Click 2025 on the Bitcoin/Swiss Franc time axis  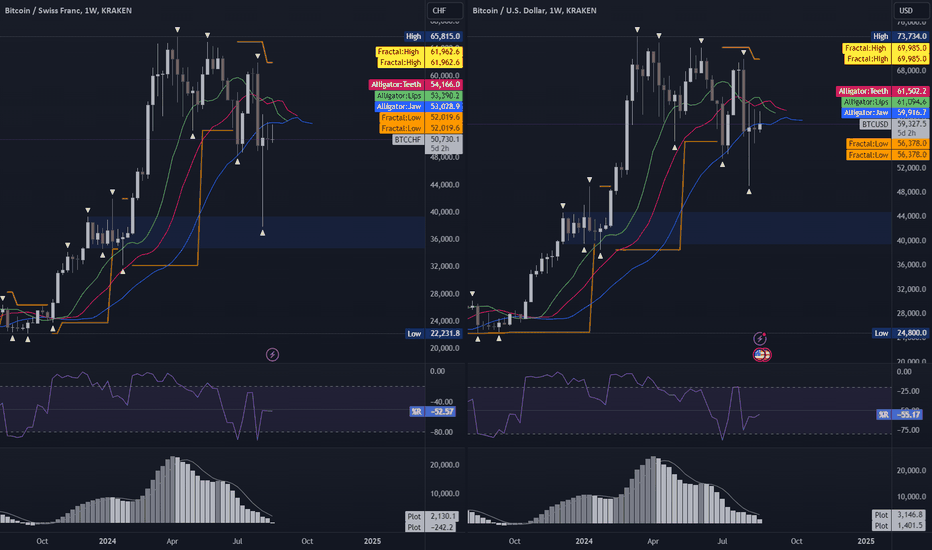pos(372,541)
